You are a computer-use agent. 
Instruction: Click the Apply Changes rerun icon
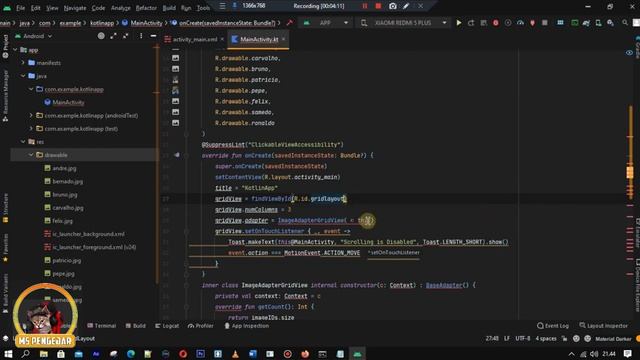point(471,23)
